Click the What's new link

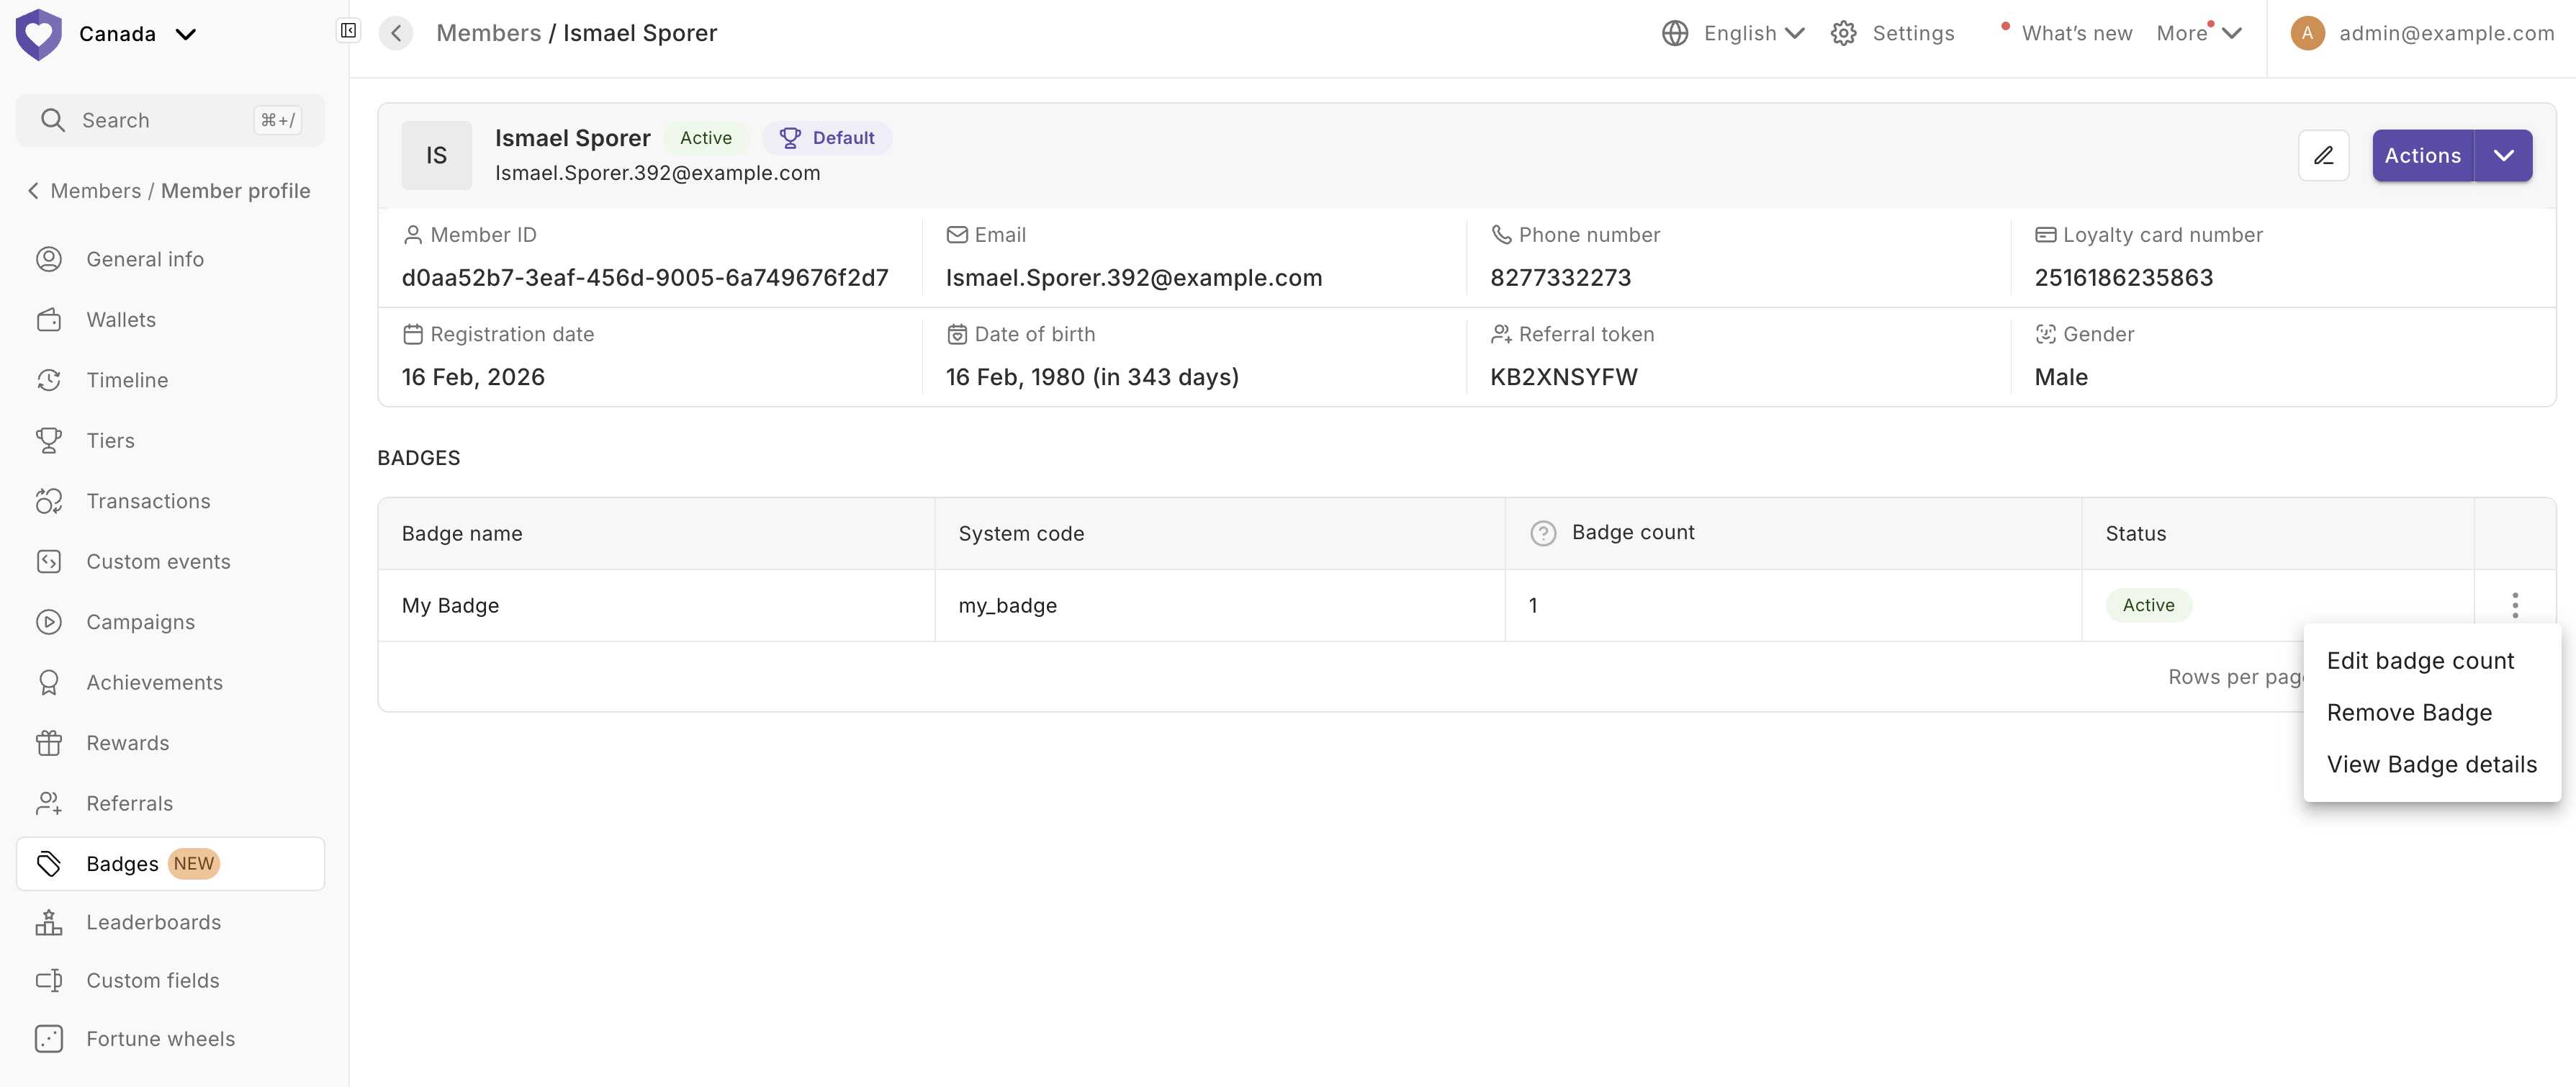[2076, 33]
